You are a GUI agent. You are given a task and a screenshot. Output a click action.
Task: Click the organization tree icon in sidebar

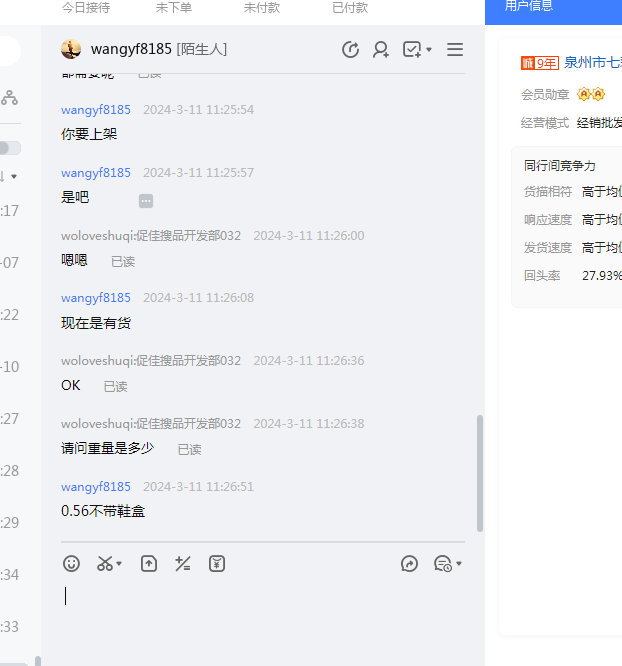click(x=9, y=98)
